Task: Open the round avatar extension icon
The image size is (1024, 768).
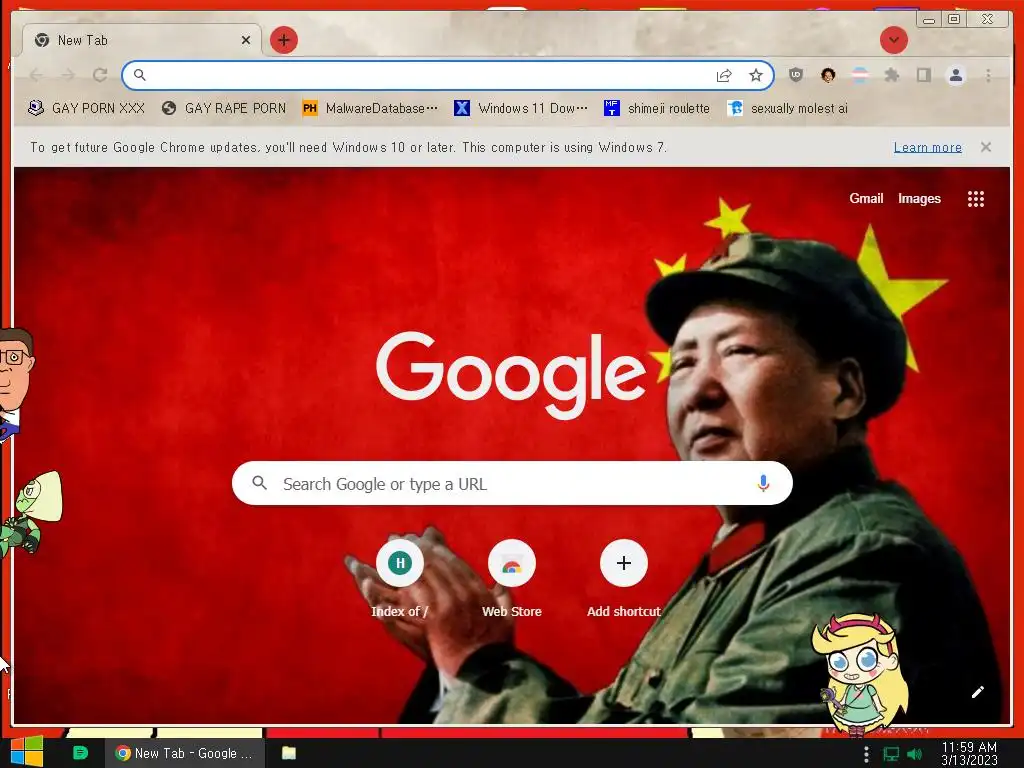Action: pyautogui.click(x=828, y=75)
